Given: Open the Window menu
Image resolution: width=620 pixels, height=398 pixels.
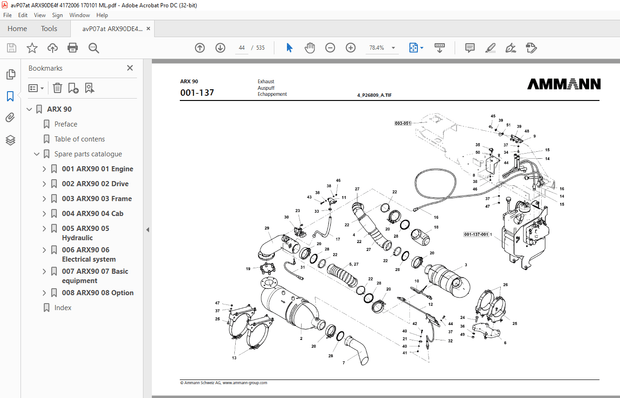Looking at the screenshot, I should click(79, 15).
